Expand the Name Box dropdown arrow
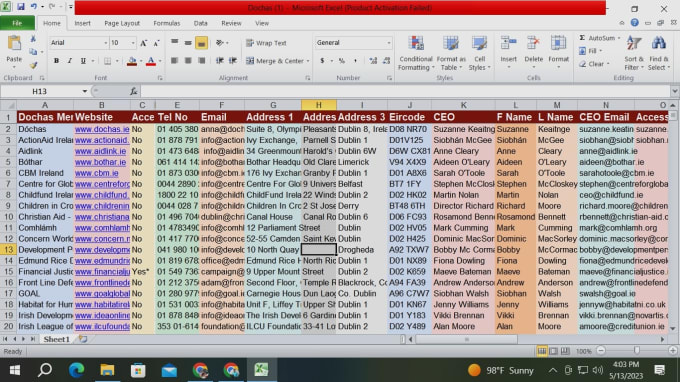The height and width of the screenshot is (382, 680). (x=85, y=91)
